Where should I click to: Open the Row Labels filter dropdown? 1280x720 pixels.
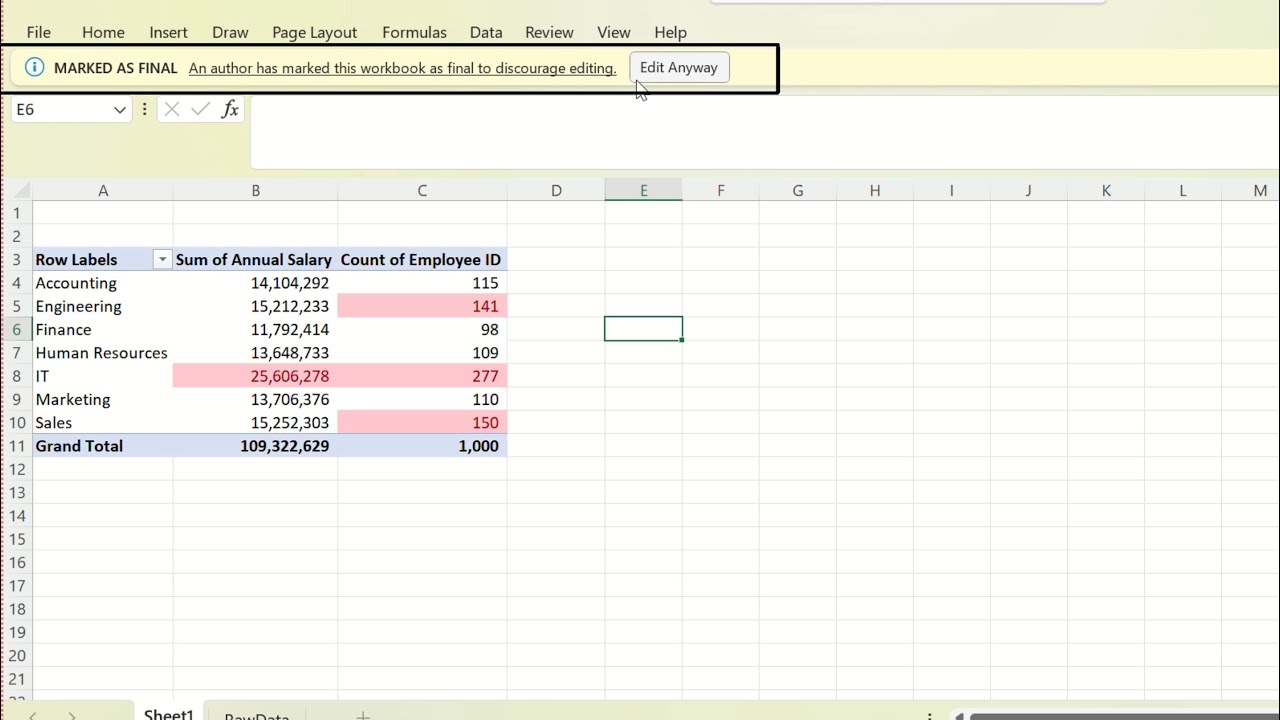[162, 259]
